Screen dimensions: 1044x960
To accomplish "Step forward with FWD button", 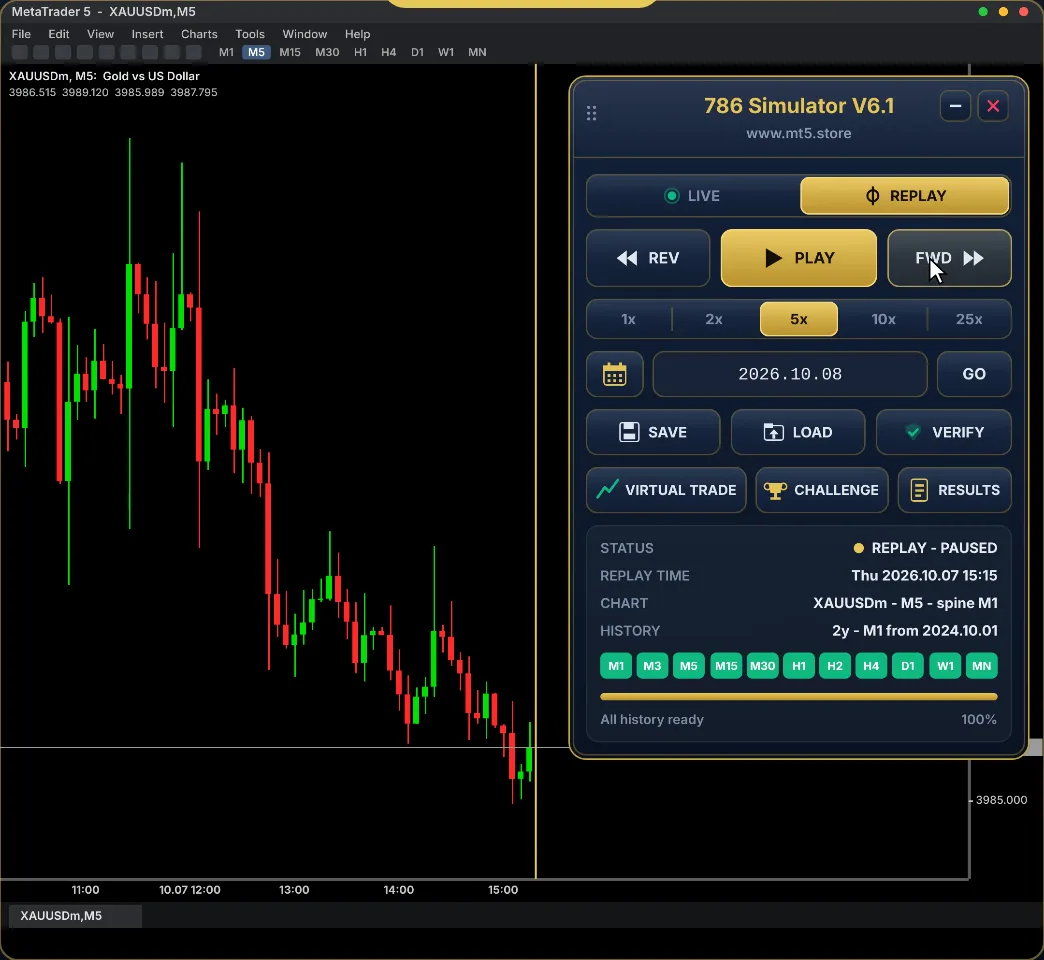I will 949,258.
